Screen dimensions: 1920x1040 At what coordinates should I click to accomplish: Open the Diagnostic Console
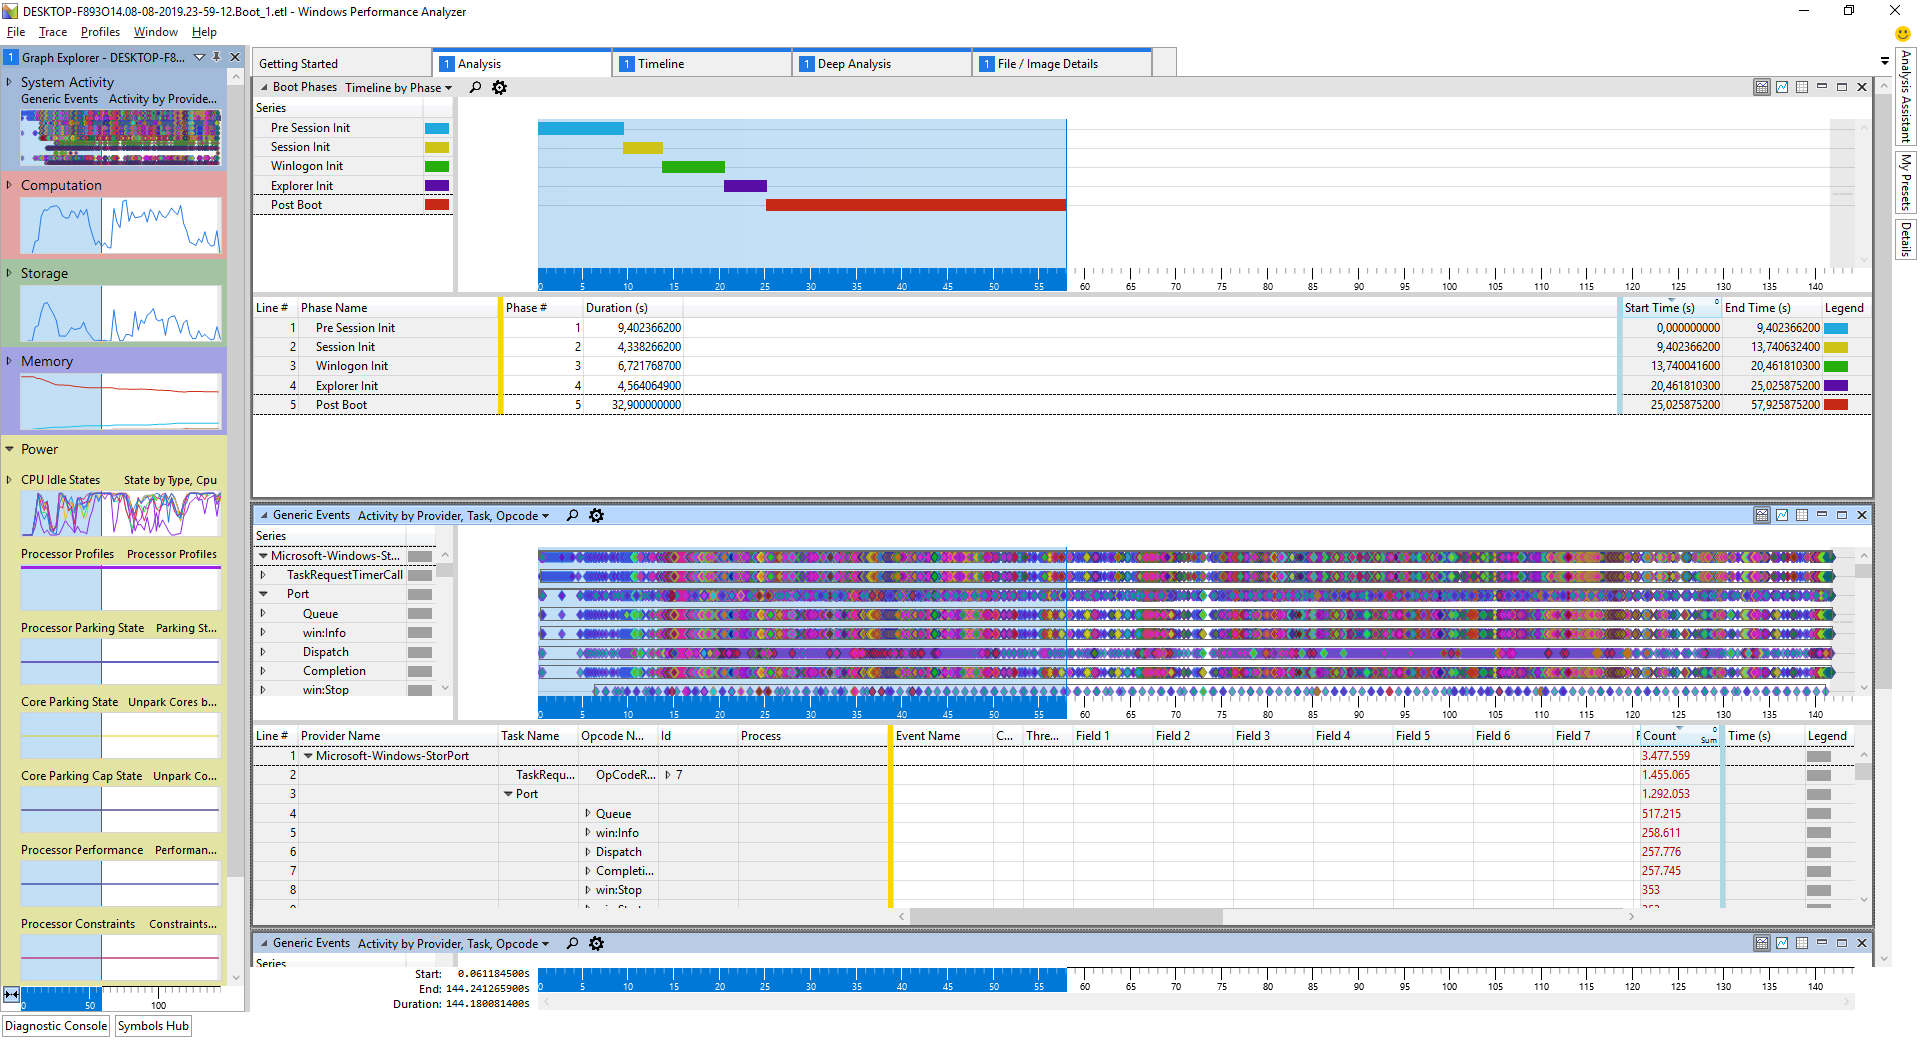pos(56,1026)
